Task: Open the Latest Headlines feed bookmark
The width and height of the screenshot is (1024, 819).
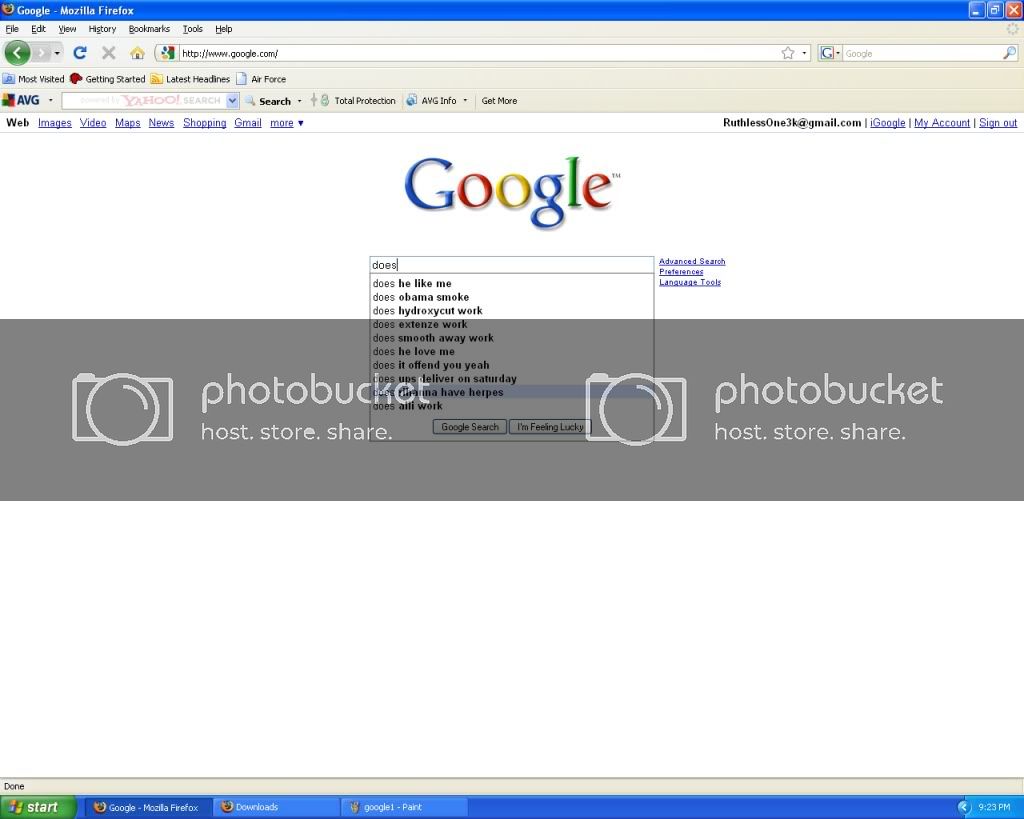Action: pyautogui.click(x=190, y=79)
